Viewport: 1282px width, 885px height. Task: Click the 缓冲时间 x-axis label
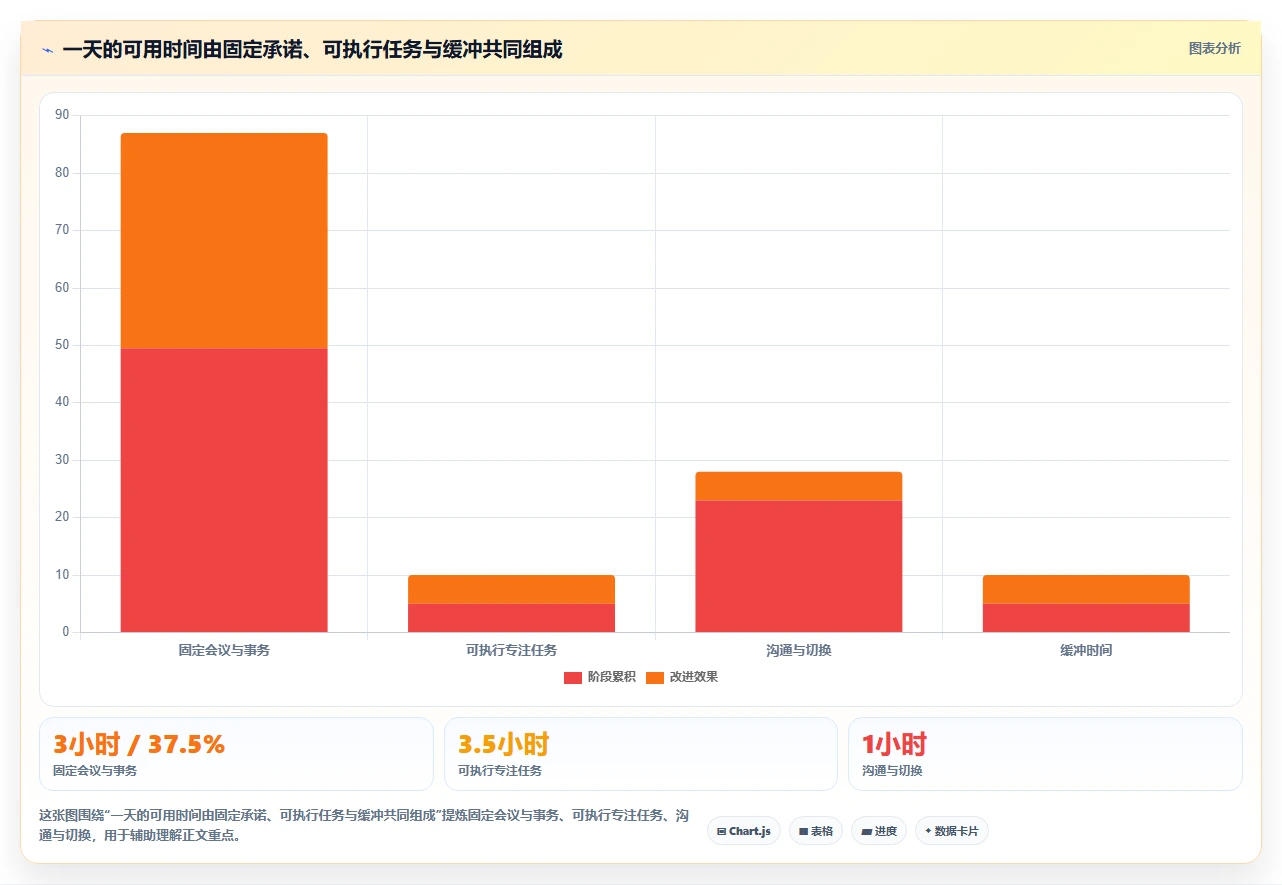pyautogui.click(x=1086, y=650)
